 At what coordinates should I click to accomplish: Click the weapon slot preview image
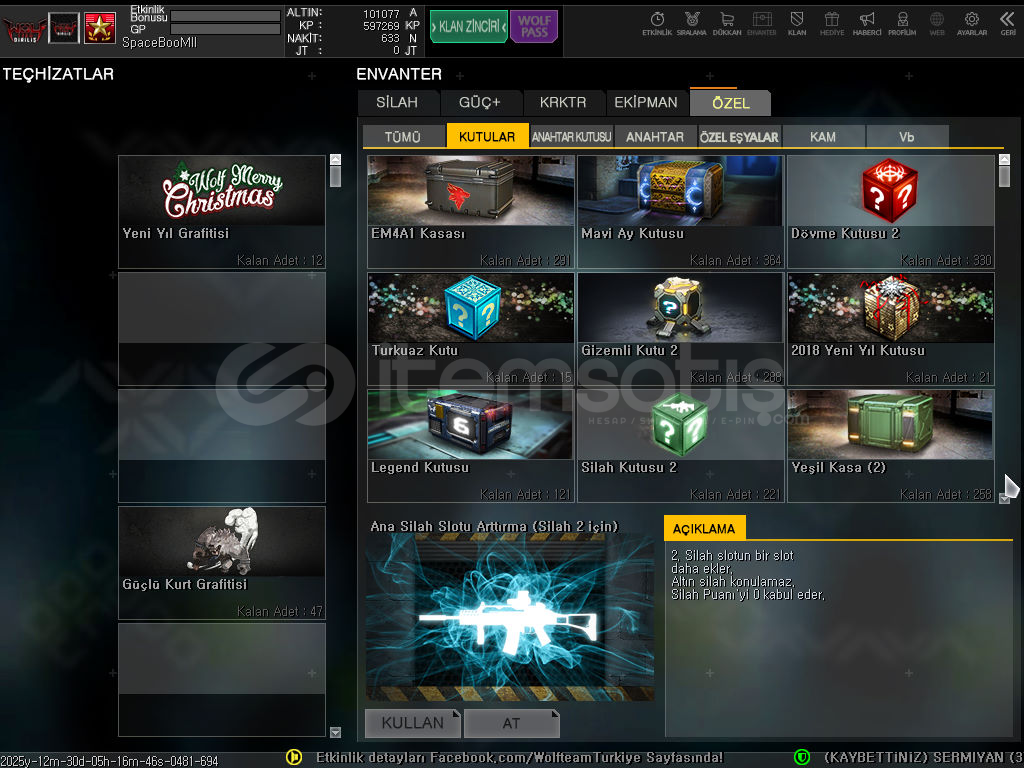click(510, 618)
